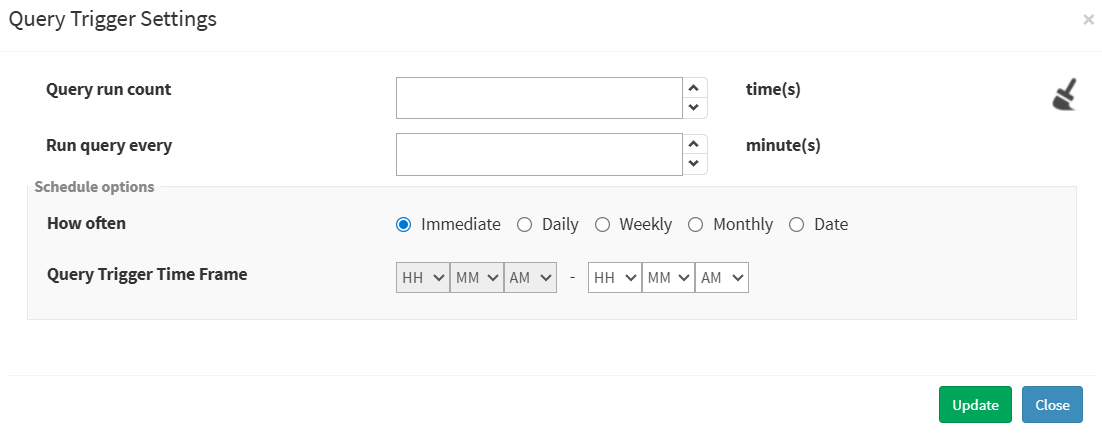Increase Query run count with up arrow
The image size is (1102, 433).
point(694,88)
